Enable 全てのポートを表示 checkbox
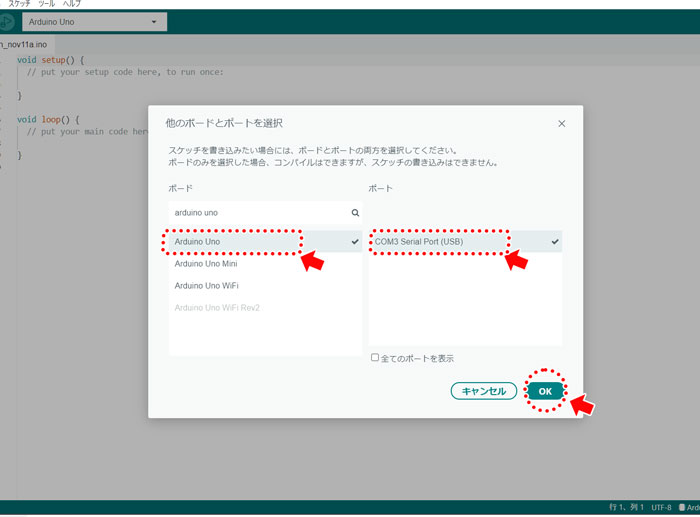The image size is (700, 517). (x=375, y=358)
